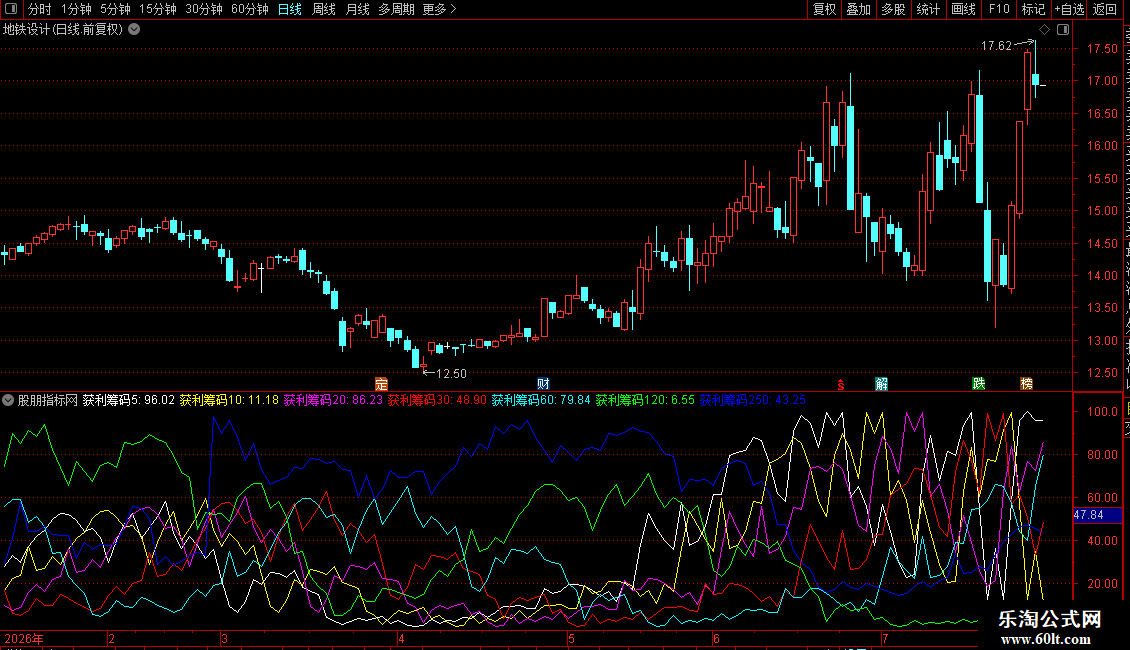
Task: Select the 60分钟 period tab
Action: click(x=249, y=9)
